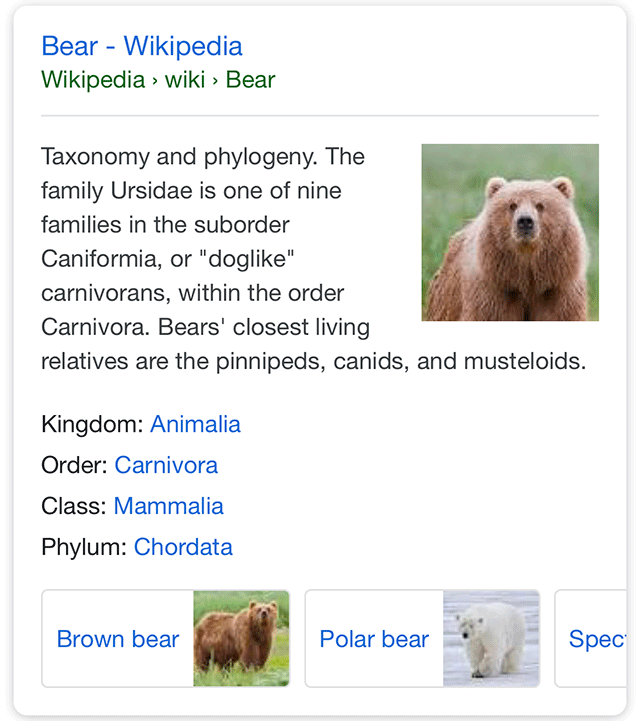Click the "Kingdom:" label

click(x=93, y=424)
